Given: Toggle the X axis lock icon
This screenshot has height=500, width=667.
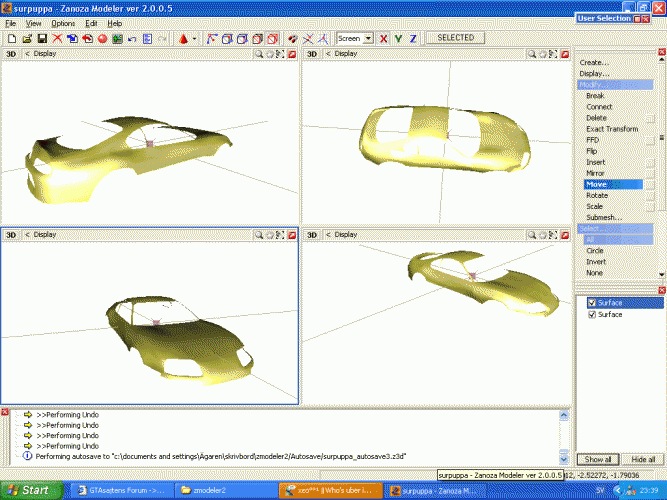Looking at the screenshot, I should point(384,38).
